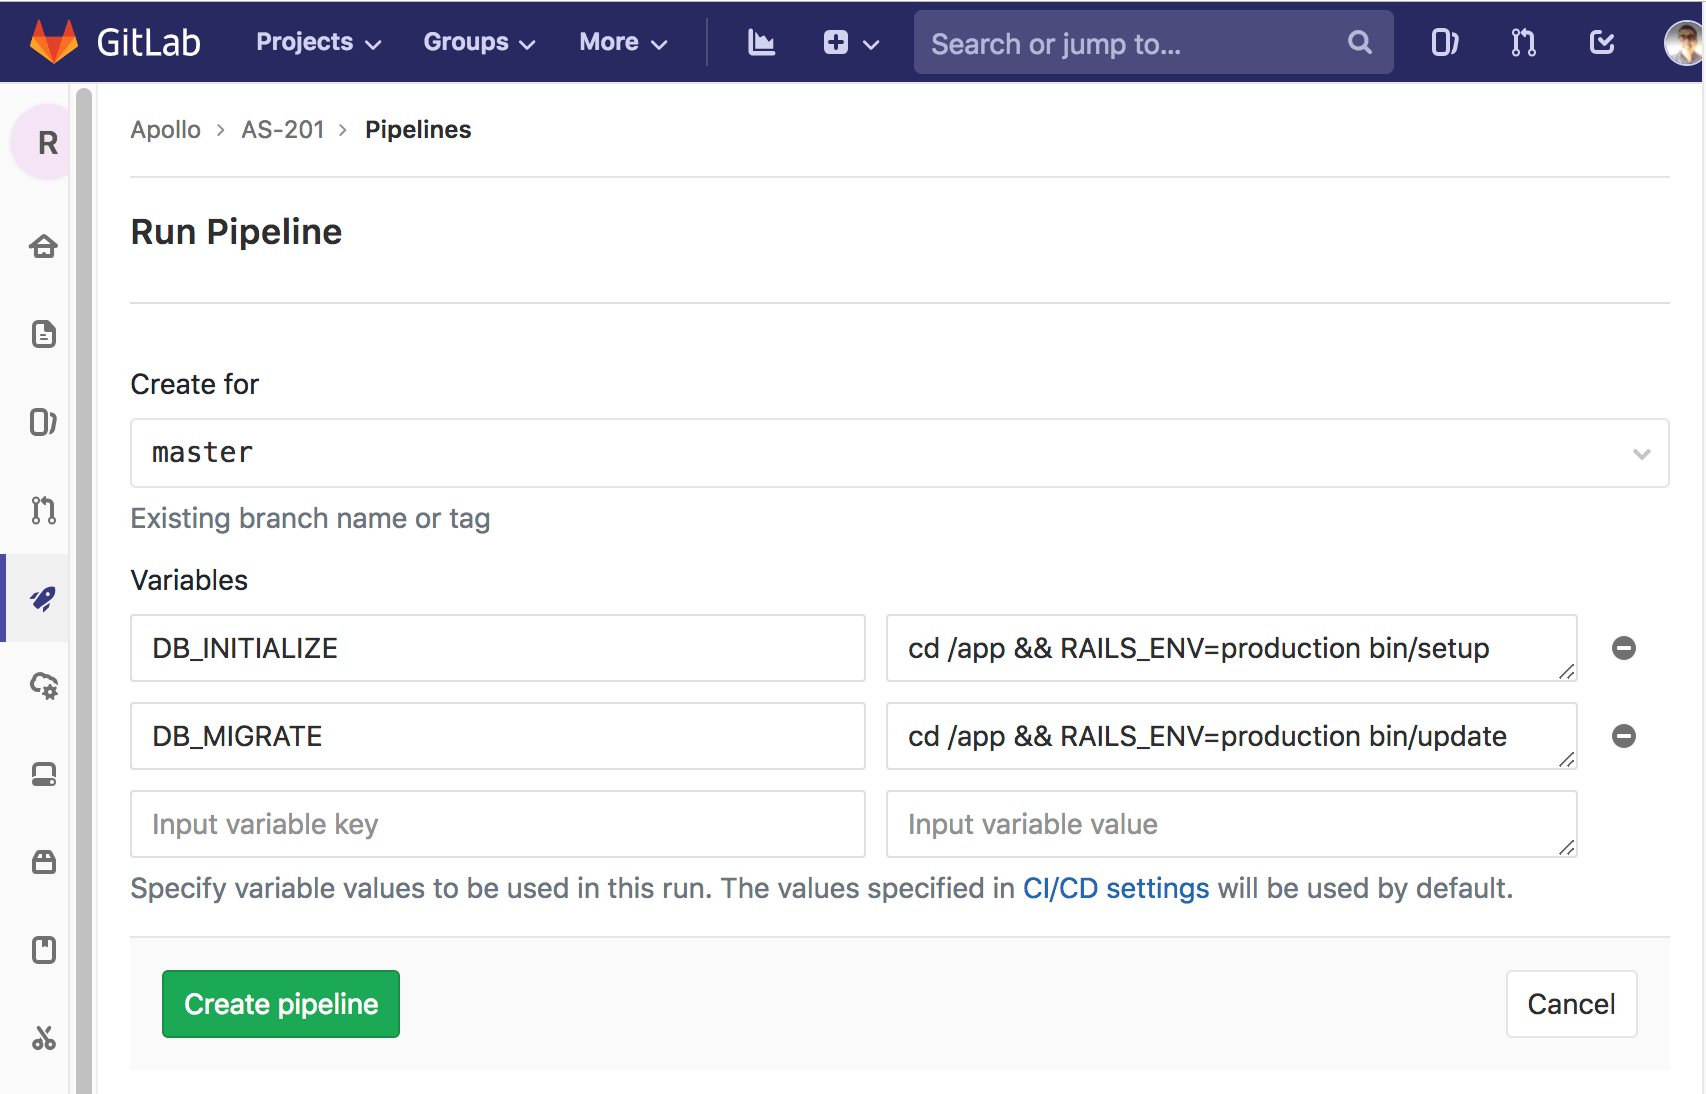Open the To-Do list icon in top bar
The width and height of the screenshot is (1706, 1094).
tap(1601, 42)
